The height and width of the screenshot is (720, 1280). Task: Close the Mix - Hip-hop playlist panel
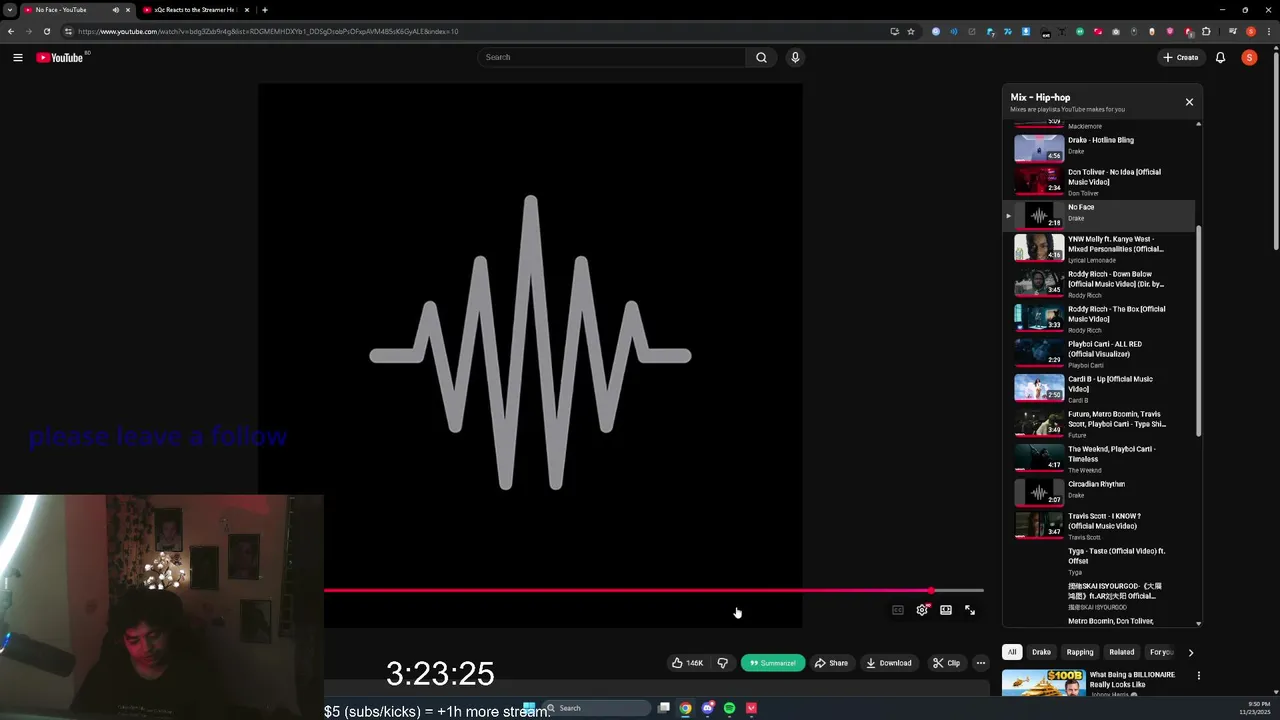coord(1189,102)
